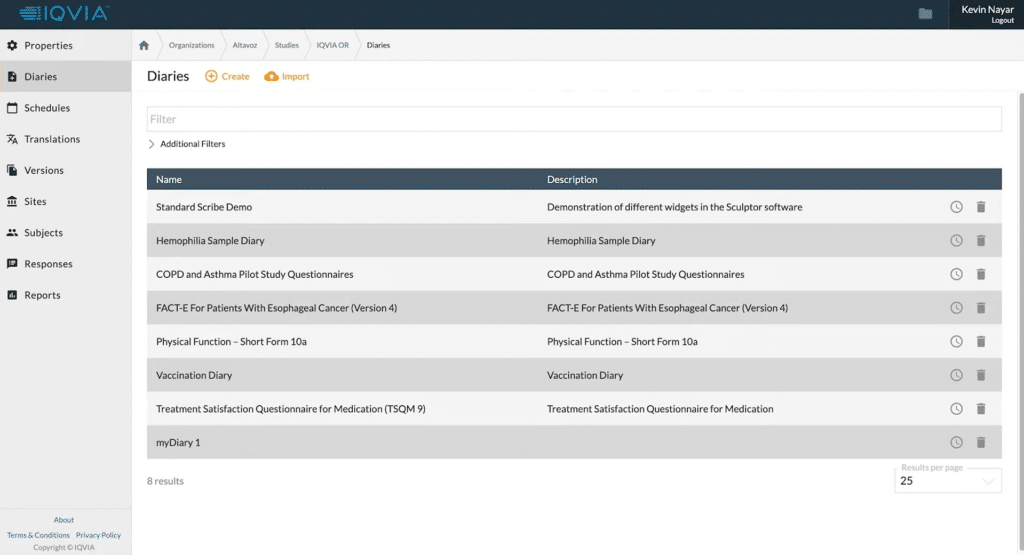Open Properties in the sidebar
The image size is (1024, 555).
65,45
